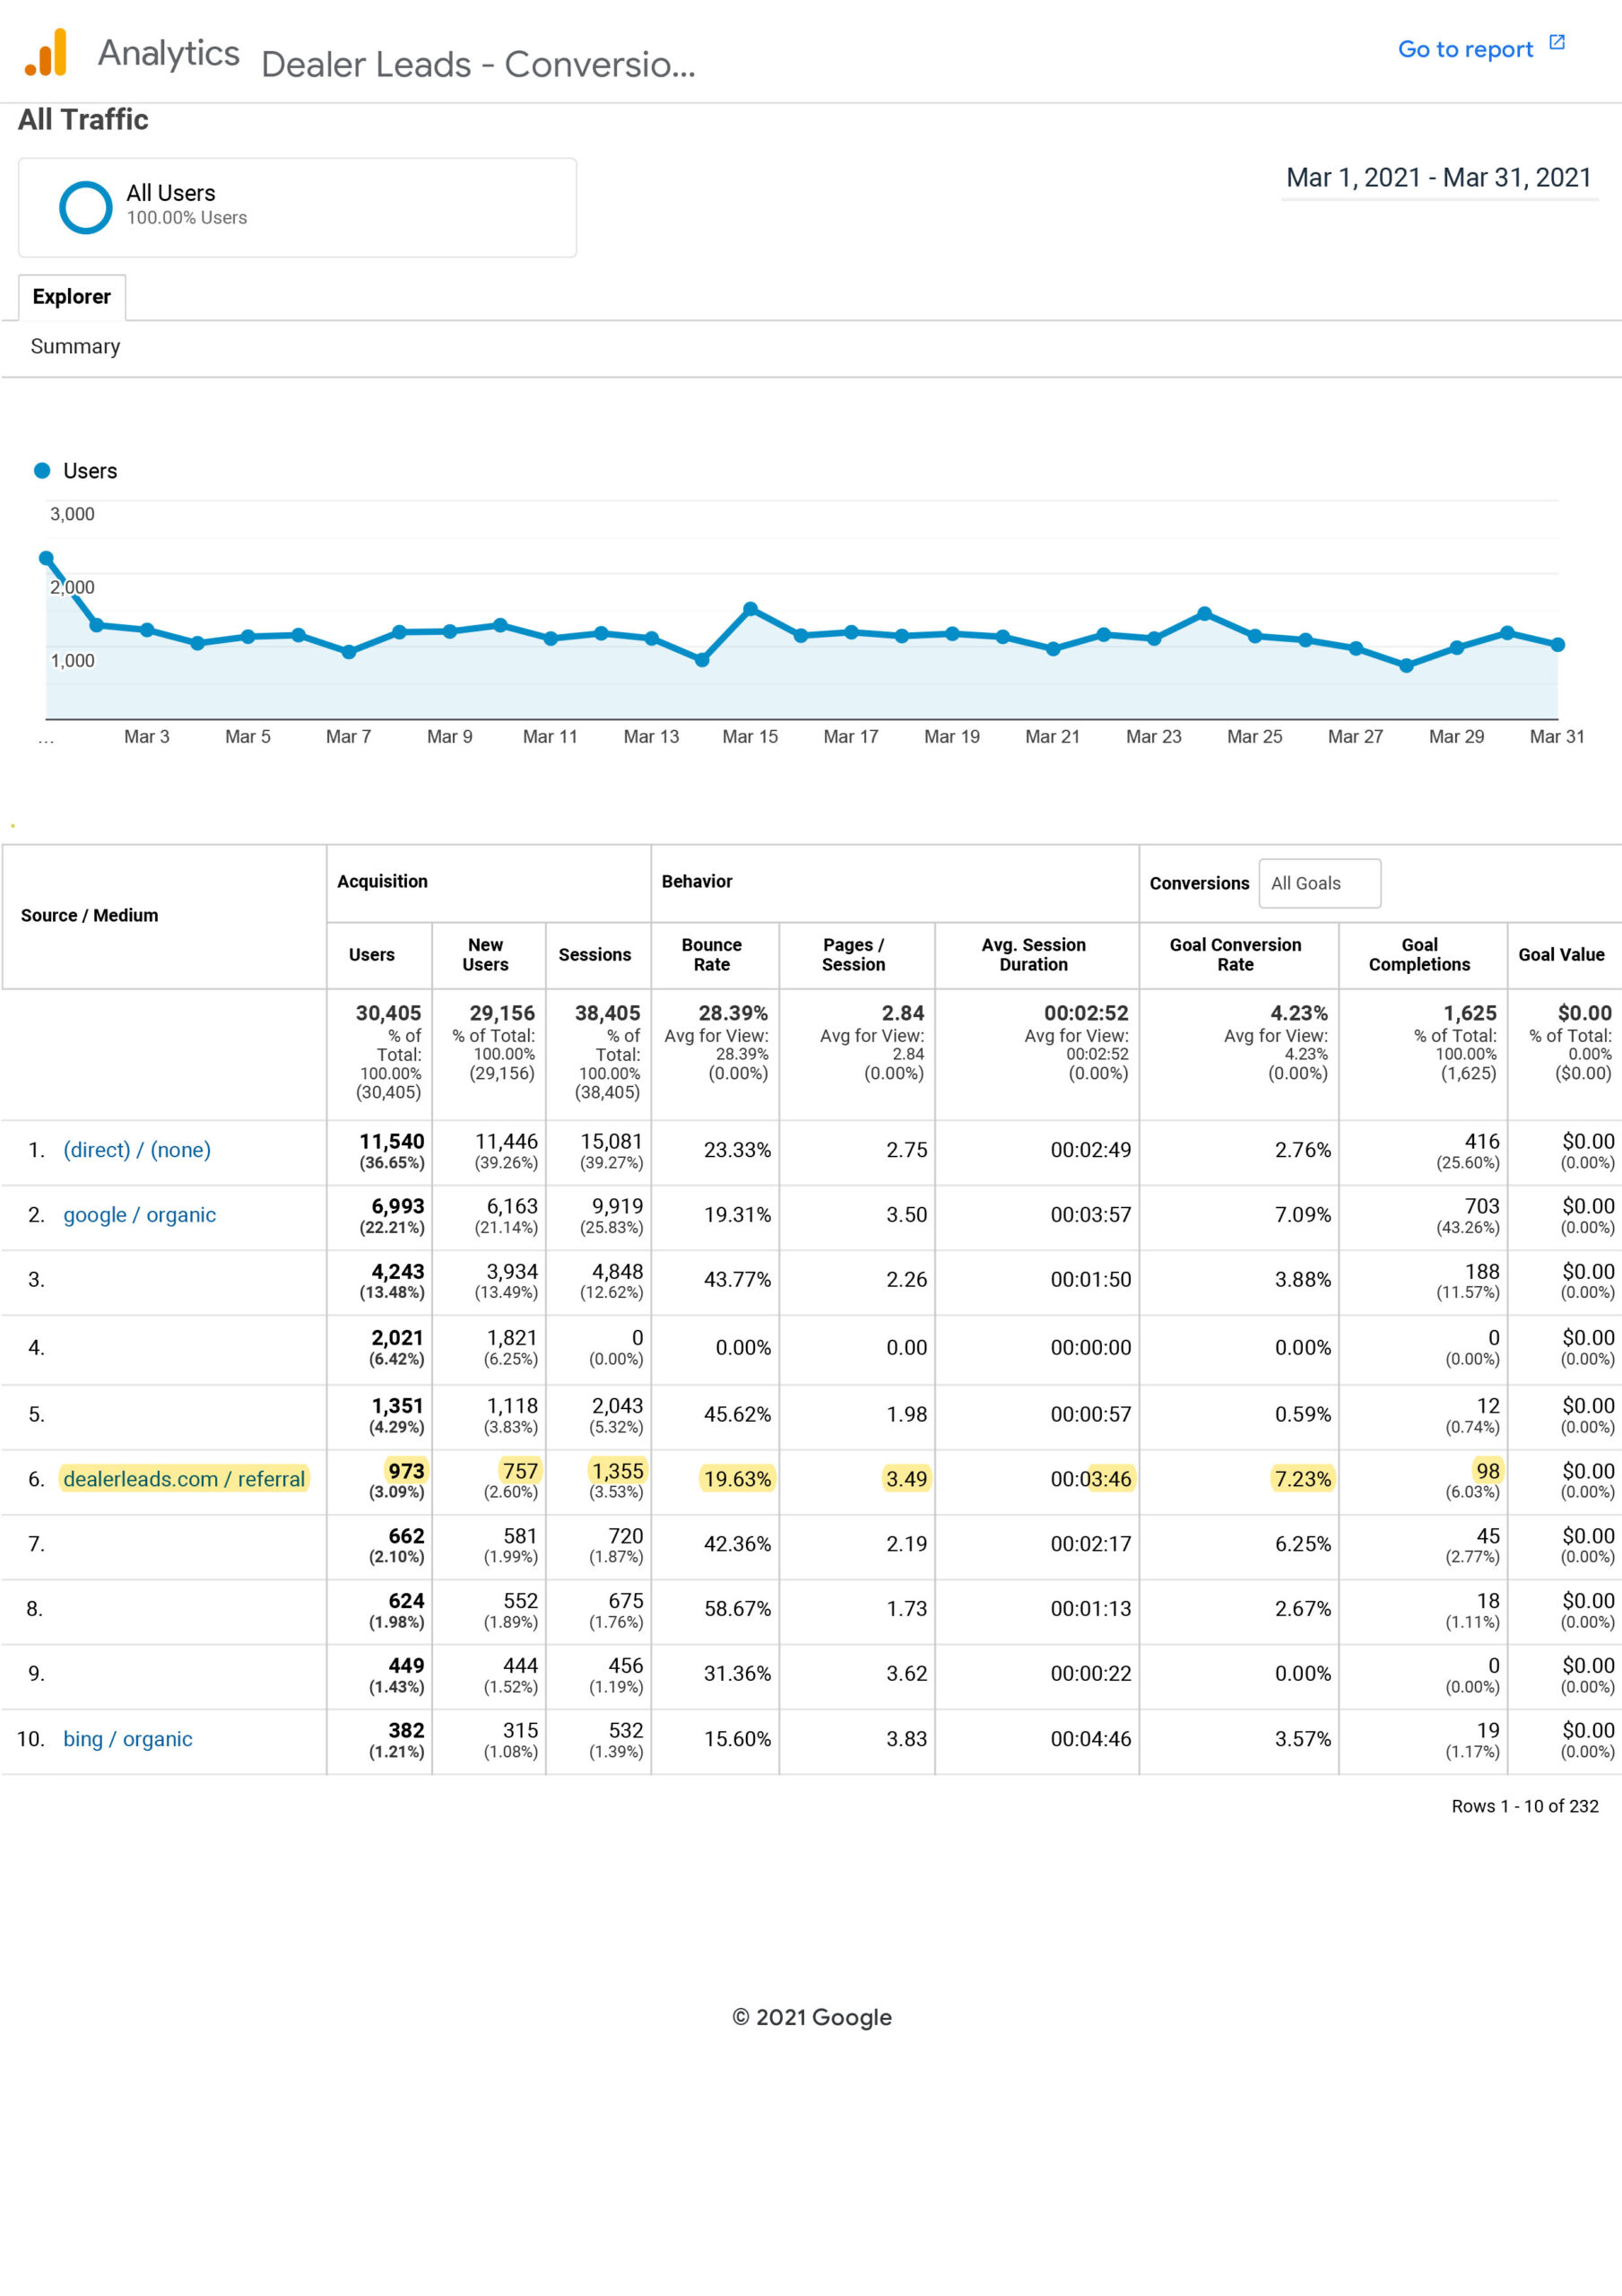This screenshot has width=1622, height=2296.
Task: Click the external link icon beside Go to report
Action: tap(1556, 42)
